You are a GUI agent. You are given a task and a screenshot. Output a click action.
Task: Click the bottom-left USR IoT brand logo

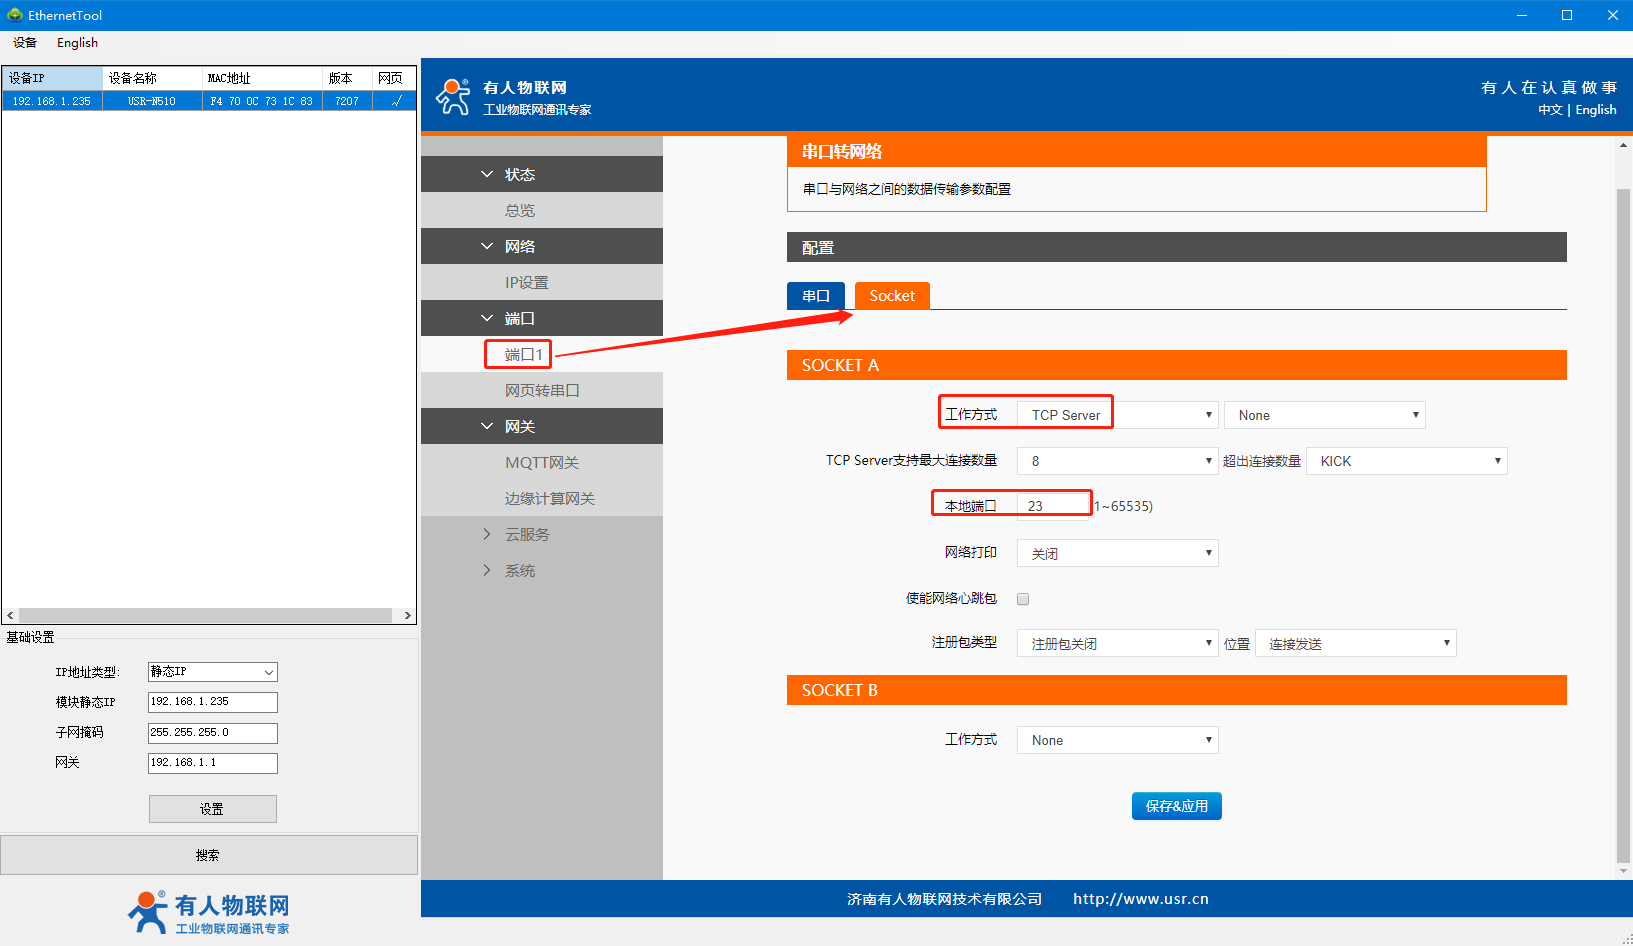pyautogui.click(x=209, y=912)
